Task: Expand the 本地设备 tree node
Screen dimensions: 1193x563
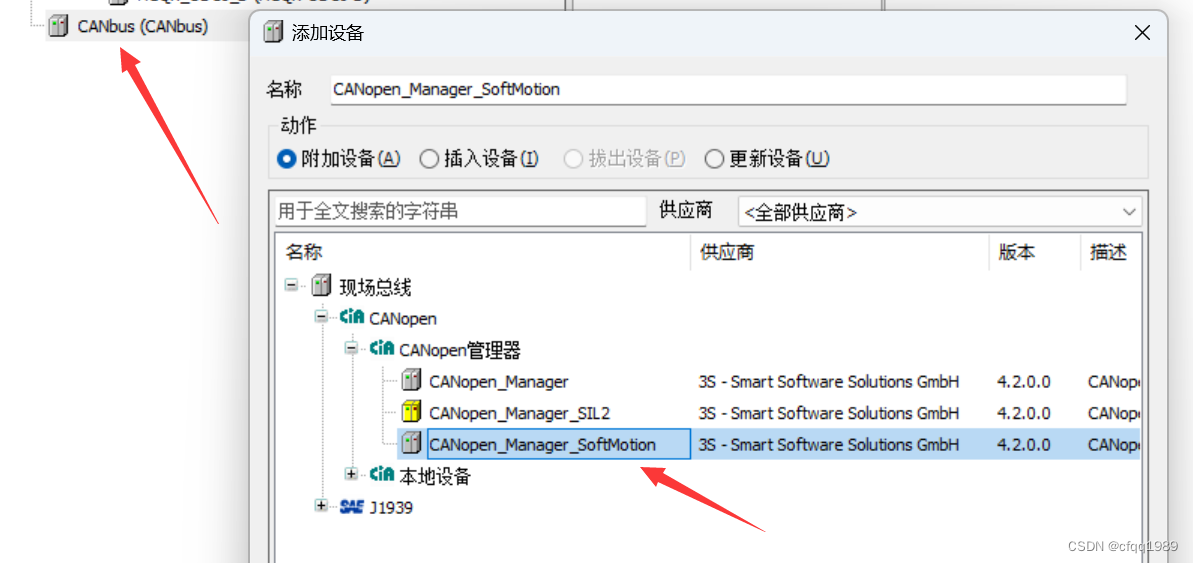Action: [351, 474]
